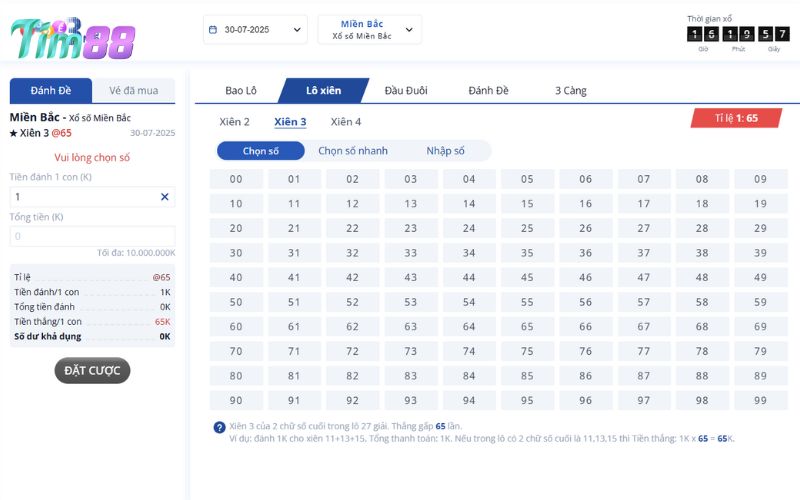
Task: Click the star icon beside Xiên 3
Action: (14, 133)
